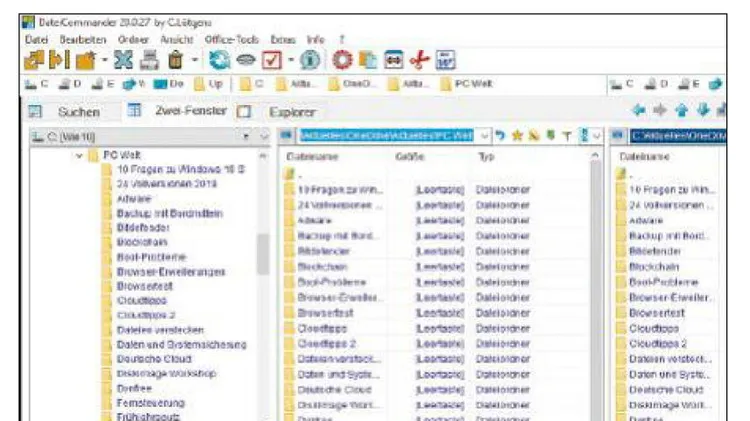Select drive D in left drive bar
The width and height of the screenshot is (750, 421).
70,84
